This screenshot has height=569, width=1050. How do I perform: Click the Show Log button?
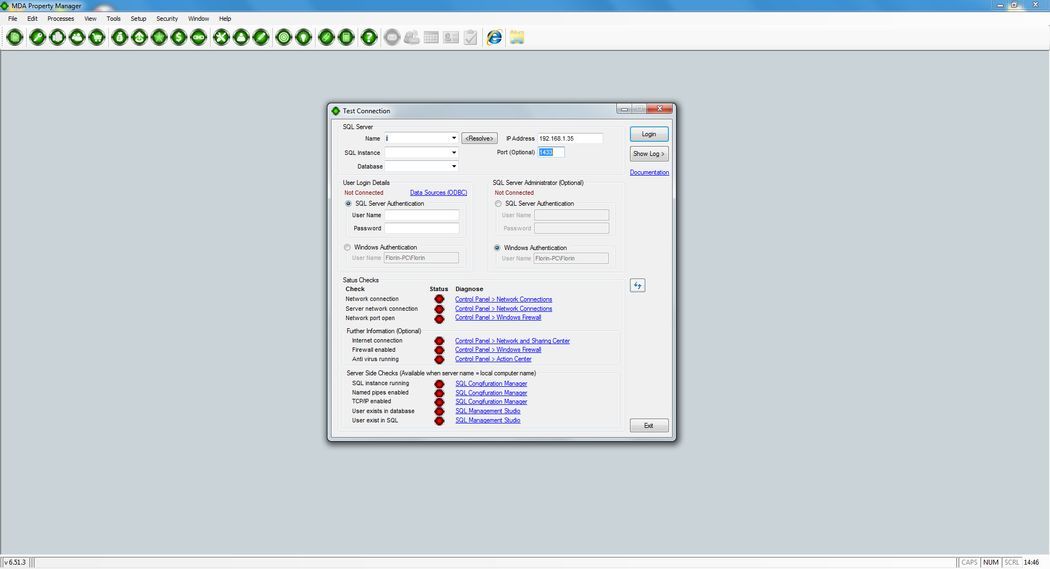649,154
